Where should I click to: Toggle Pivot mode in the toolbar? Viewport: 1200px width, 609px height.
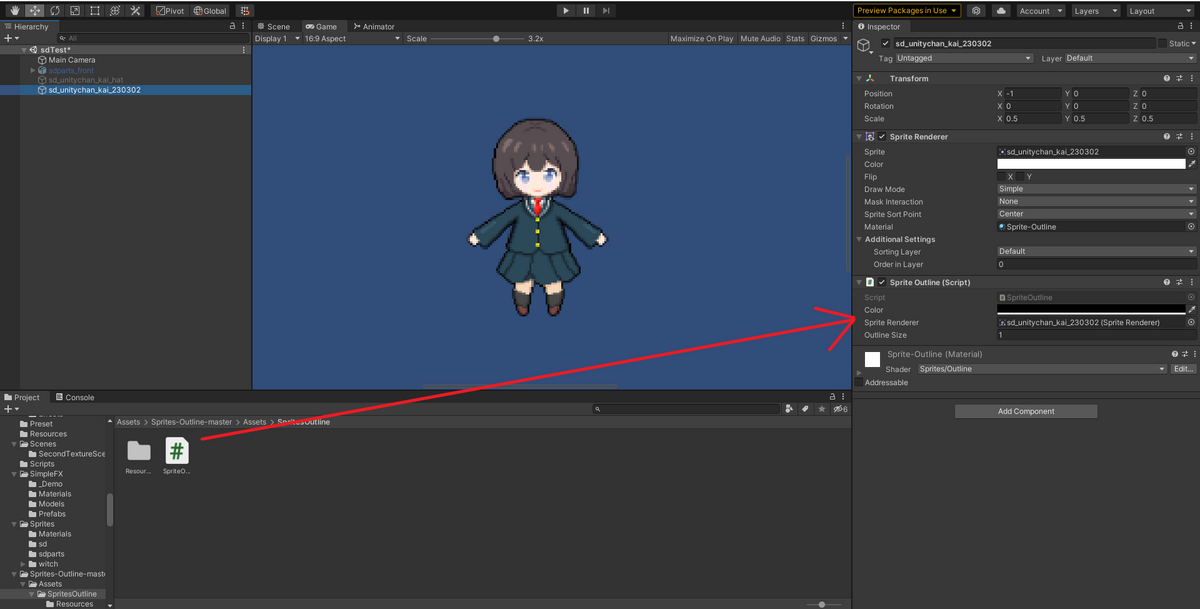pyautogui.click(x=169, y=10)
